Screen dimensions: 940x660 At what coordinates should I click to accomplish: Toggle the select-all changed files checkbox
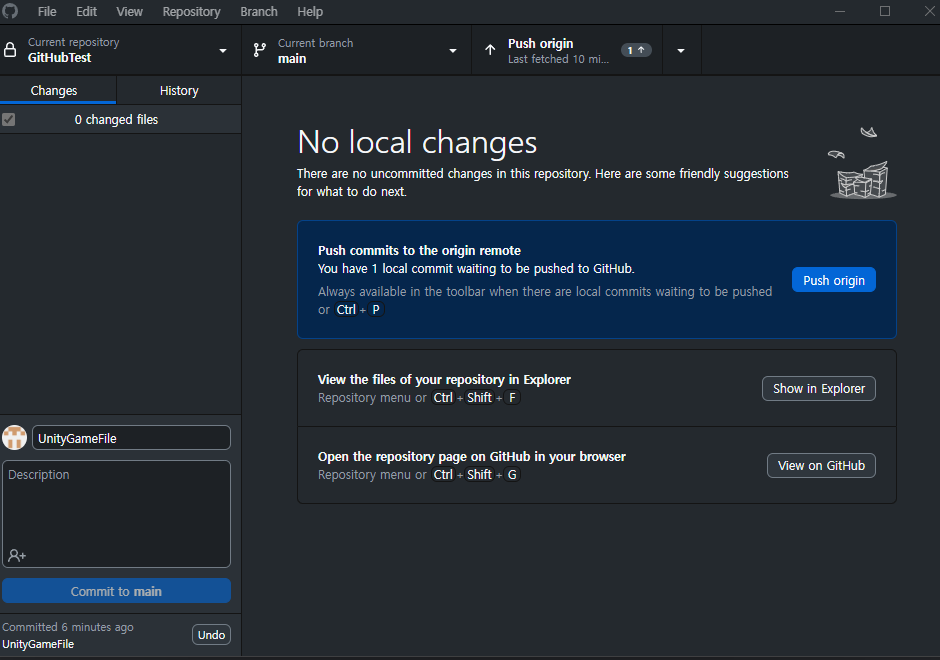(x=8, y=119)
